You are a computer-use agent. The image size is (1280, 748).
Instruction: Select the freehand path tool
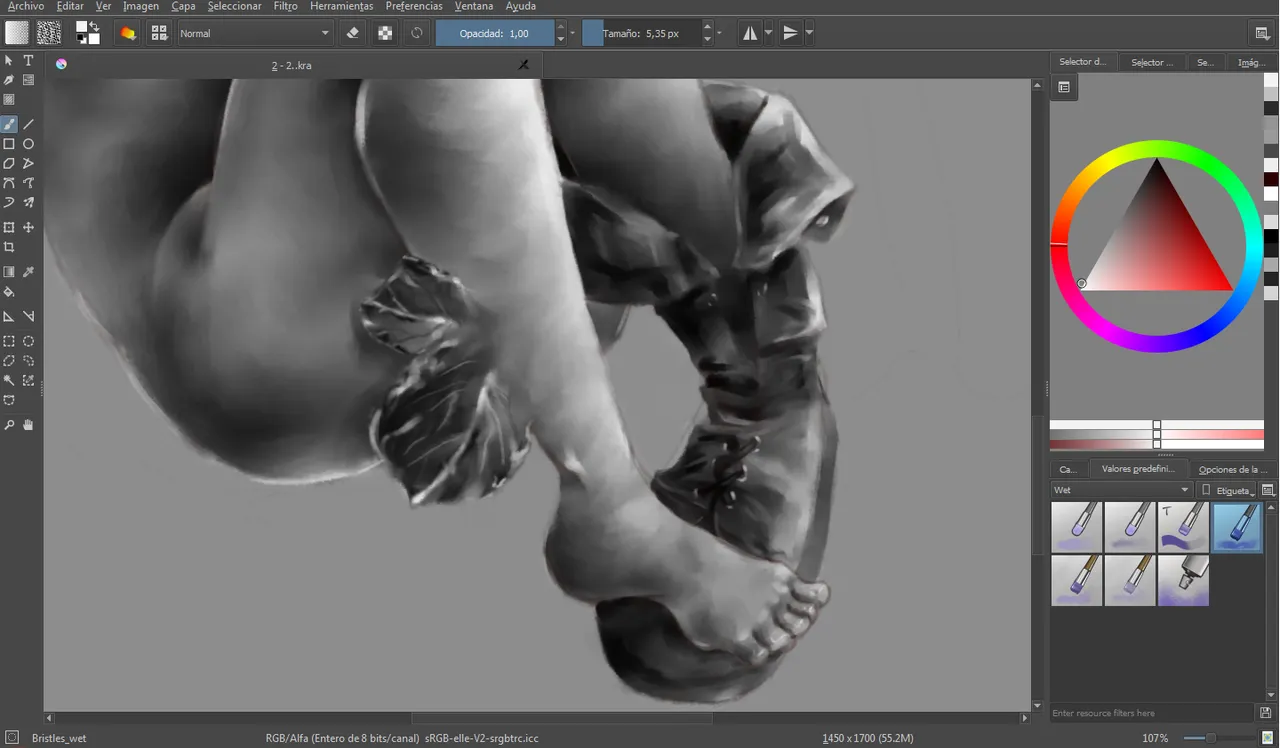pyautogui.click(x=28, y=183)
